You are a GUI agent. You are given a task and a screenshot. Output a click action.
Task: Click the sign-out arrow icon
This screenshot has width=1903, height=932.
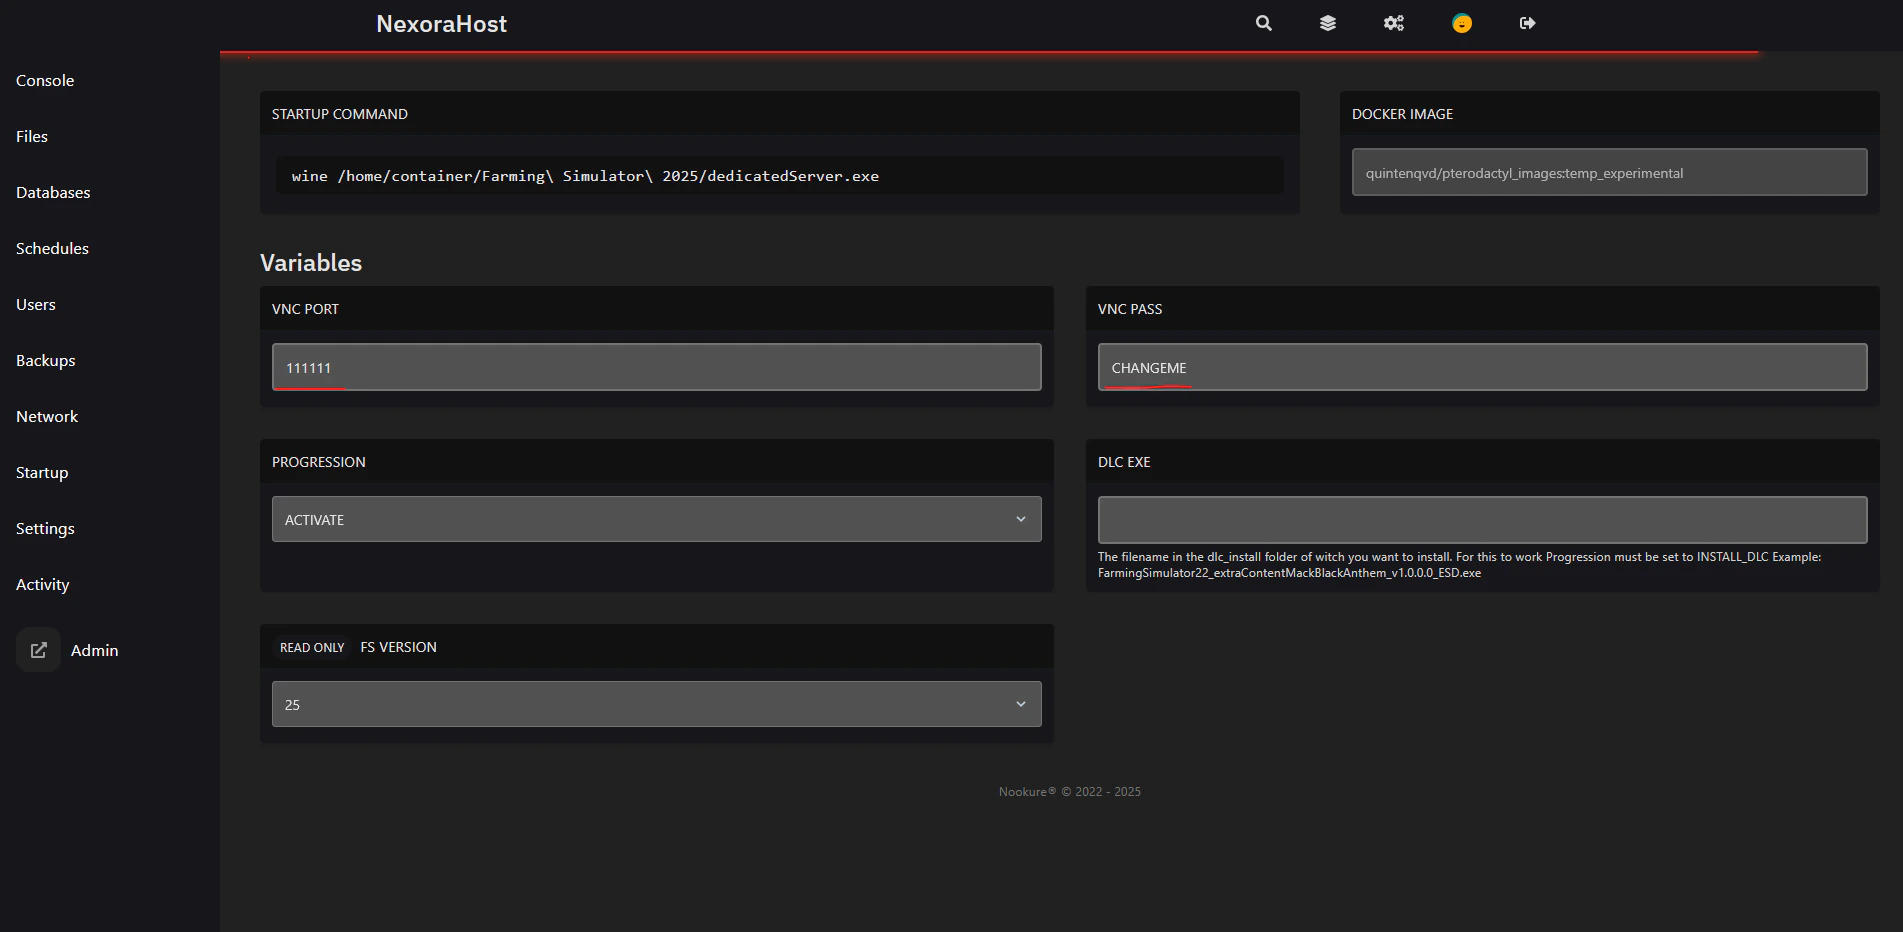tap(1527, 23)
